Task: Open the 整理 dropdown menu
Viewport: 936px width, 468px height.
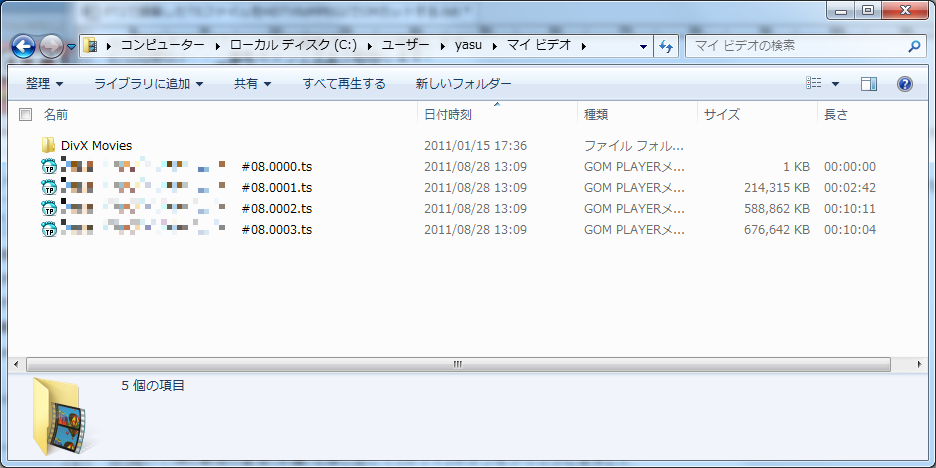Action: [x=44, y=84]
